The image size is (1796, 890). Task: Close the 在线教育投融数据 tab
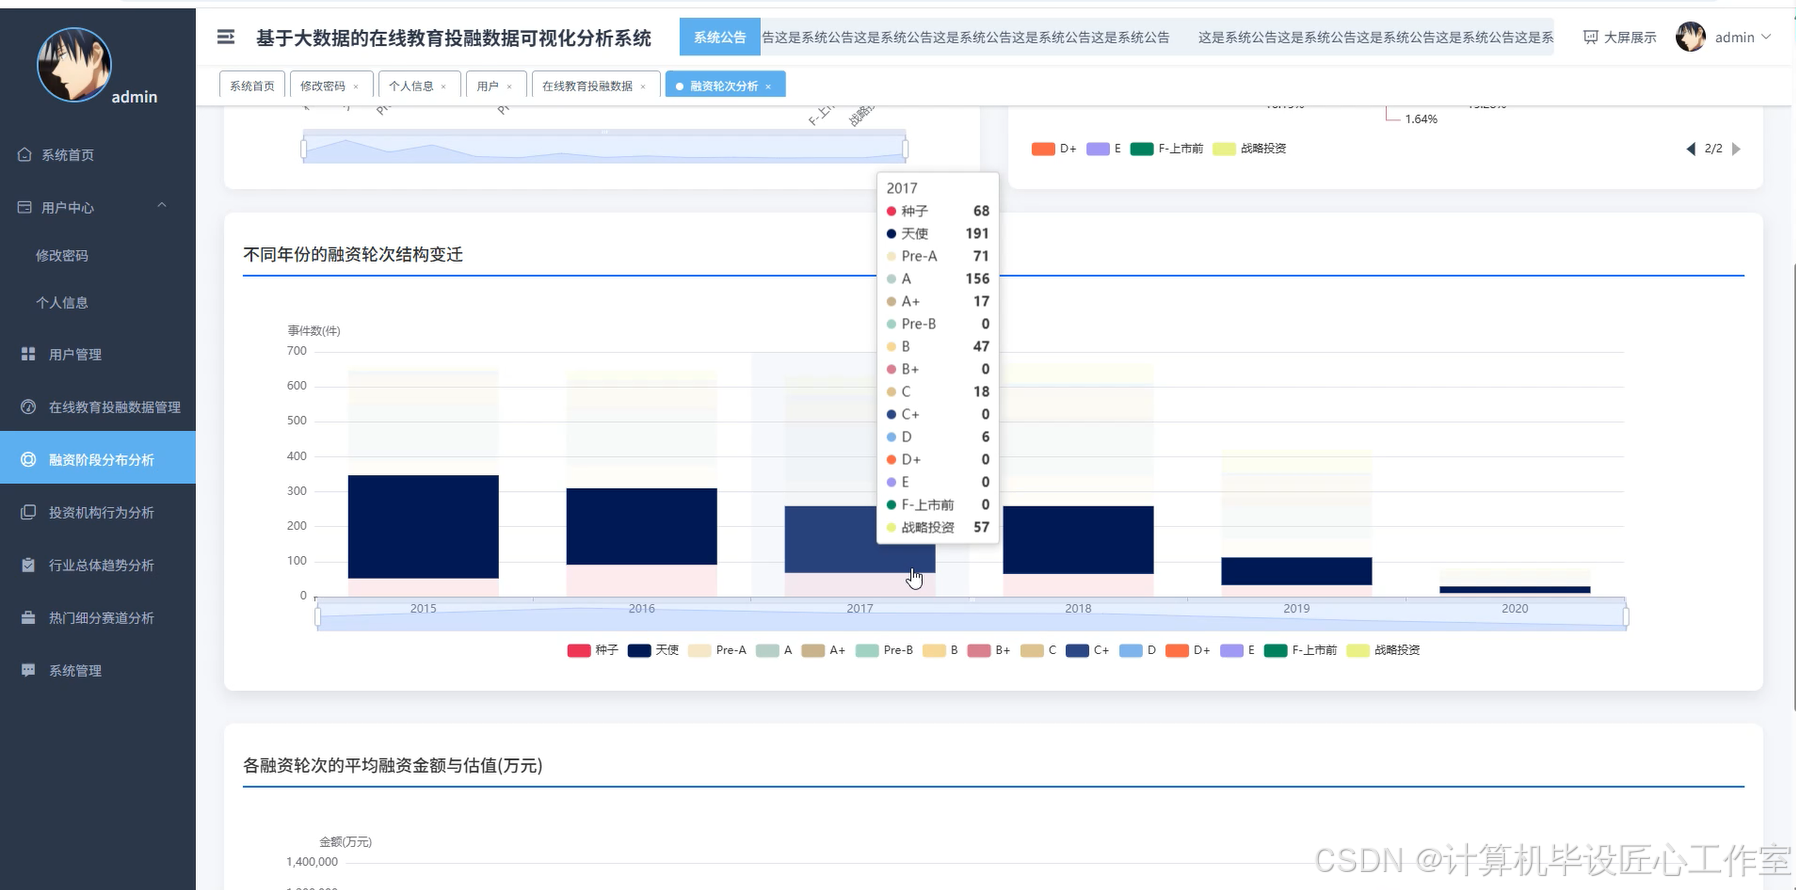pos(643,87)
